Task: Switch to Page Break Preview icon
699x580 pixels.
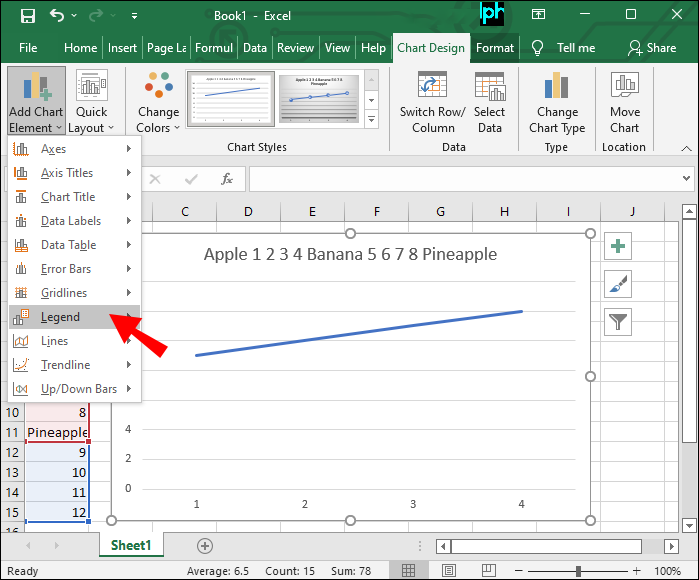Action: point(489,570)
